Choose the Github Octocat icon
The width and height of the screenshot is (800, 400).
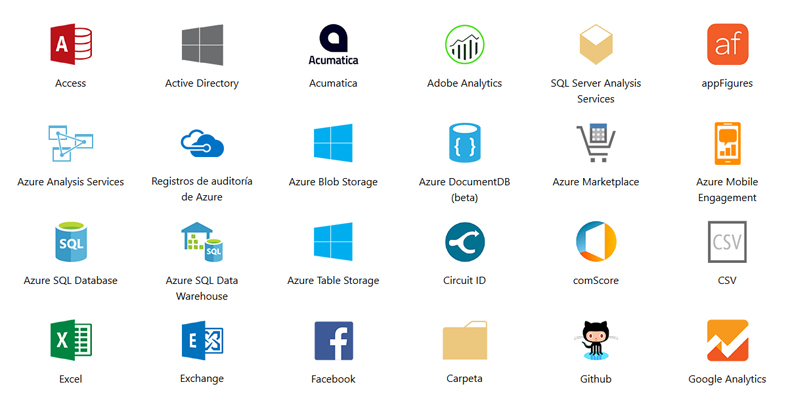coord(596,340)
